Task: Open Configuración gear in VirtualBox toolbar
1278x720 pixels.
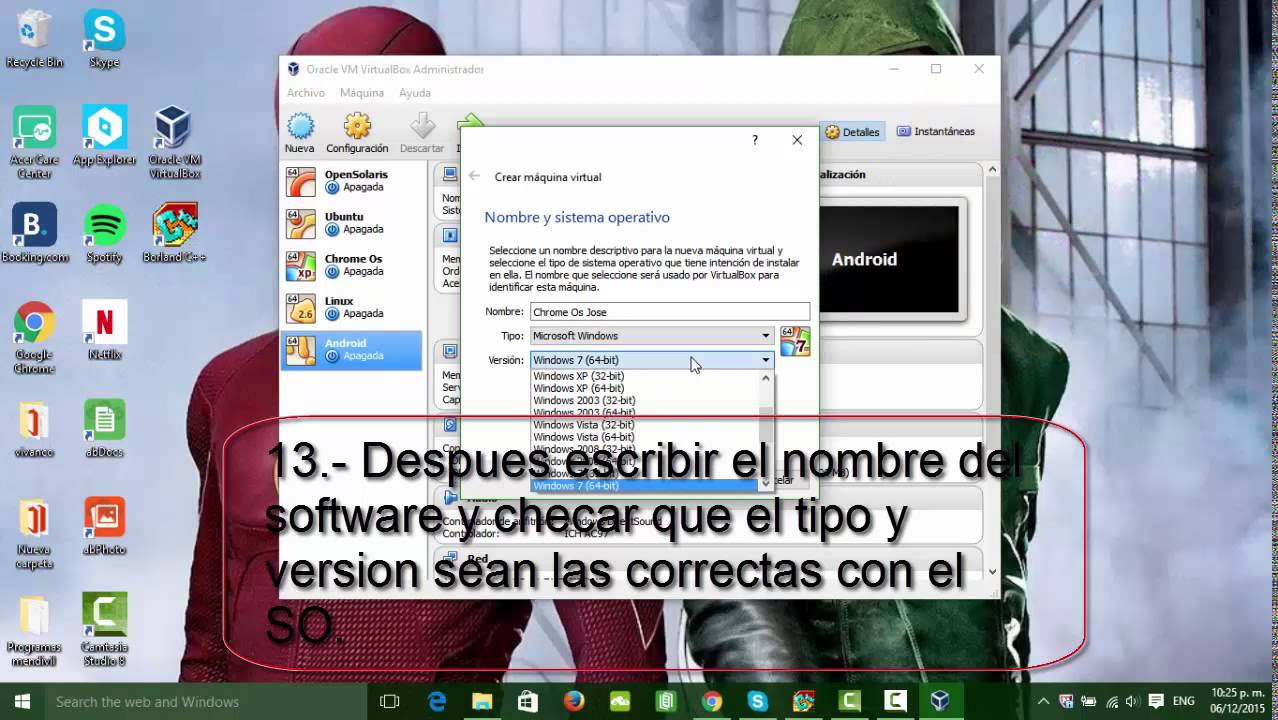Action: point(357,133)
